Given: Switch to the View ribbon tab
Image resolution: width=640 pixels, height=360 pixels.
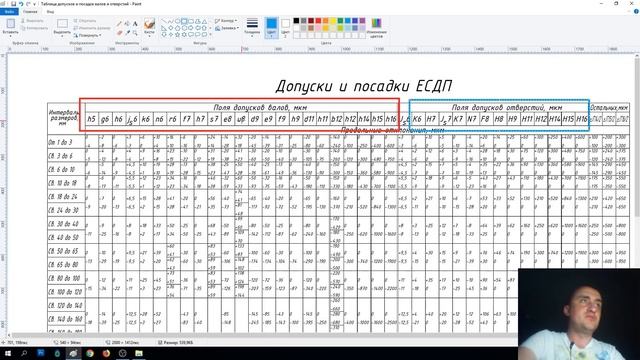Looking at the screenshot, I should (50, 12).
